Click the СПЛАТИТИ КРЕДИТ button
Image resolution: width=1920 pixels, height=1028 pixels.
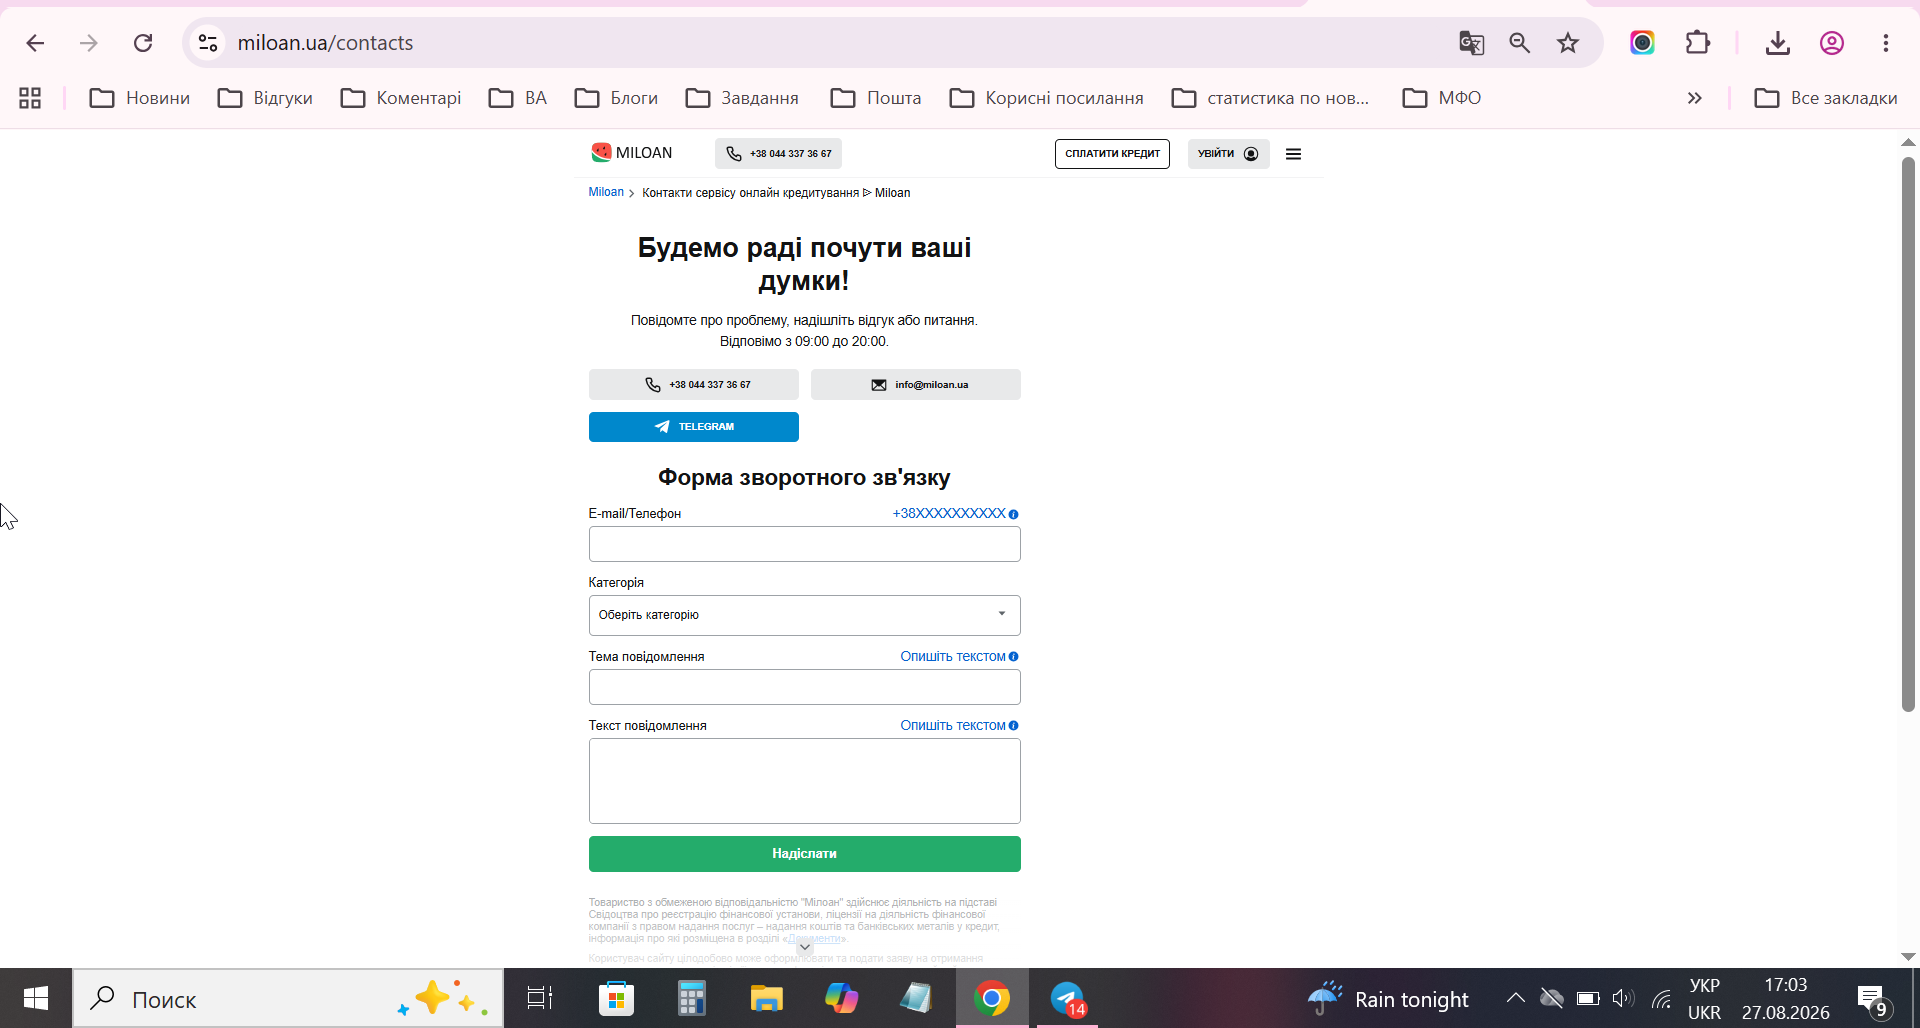click(x=1112, y=154)
